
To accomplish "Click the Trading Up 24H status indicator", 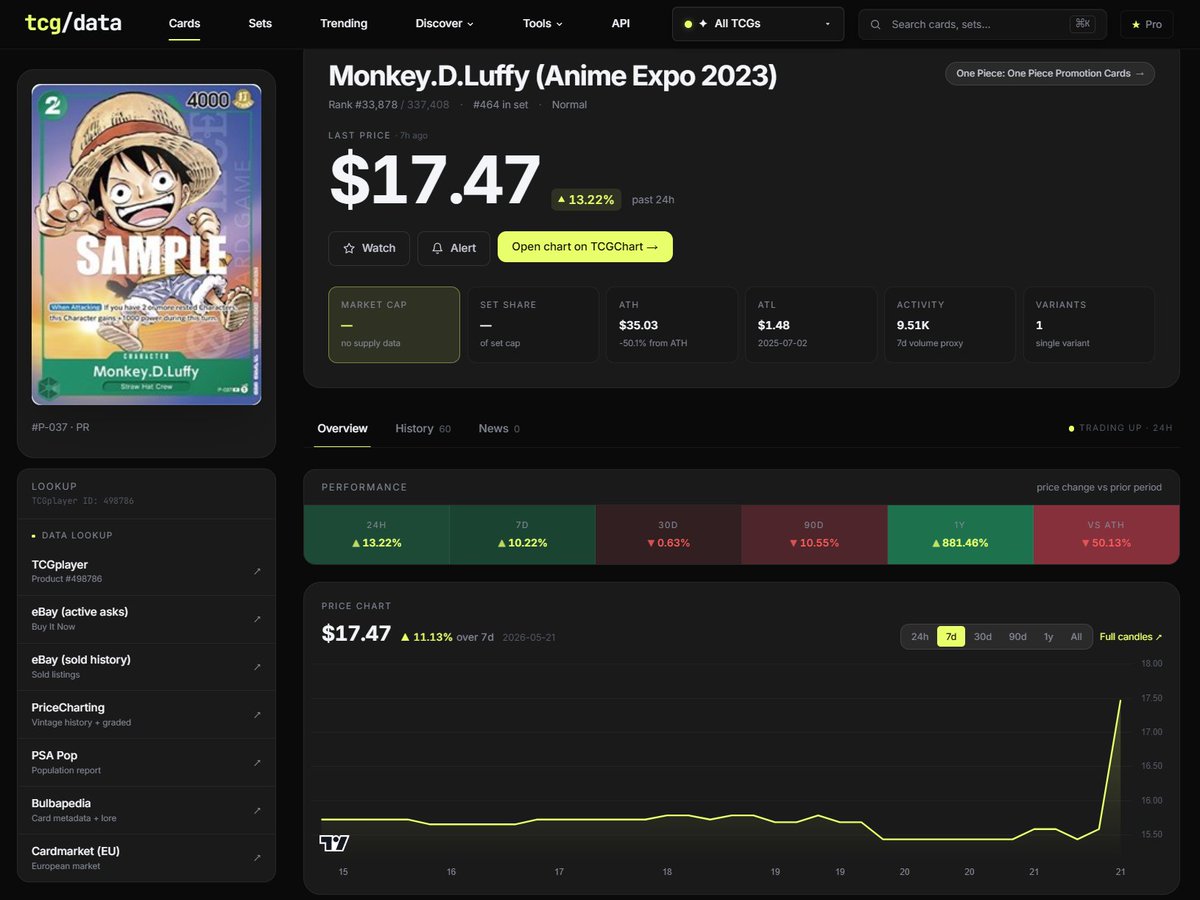I will click(1121, 428).
